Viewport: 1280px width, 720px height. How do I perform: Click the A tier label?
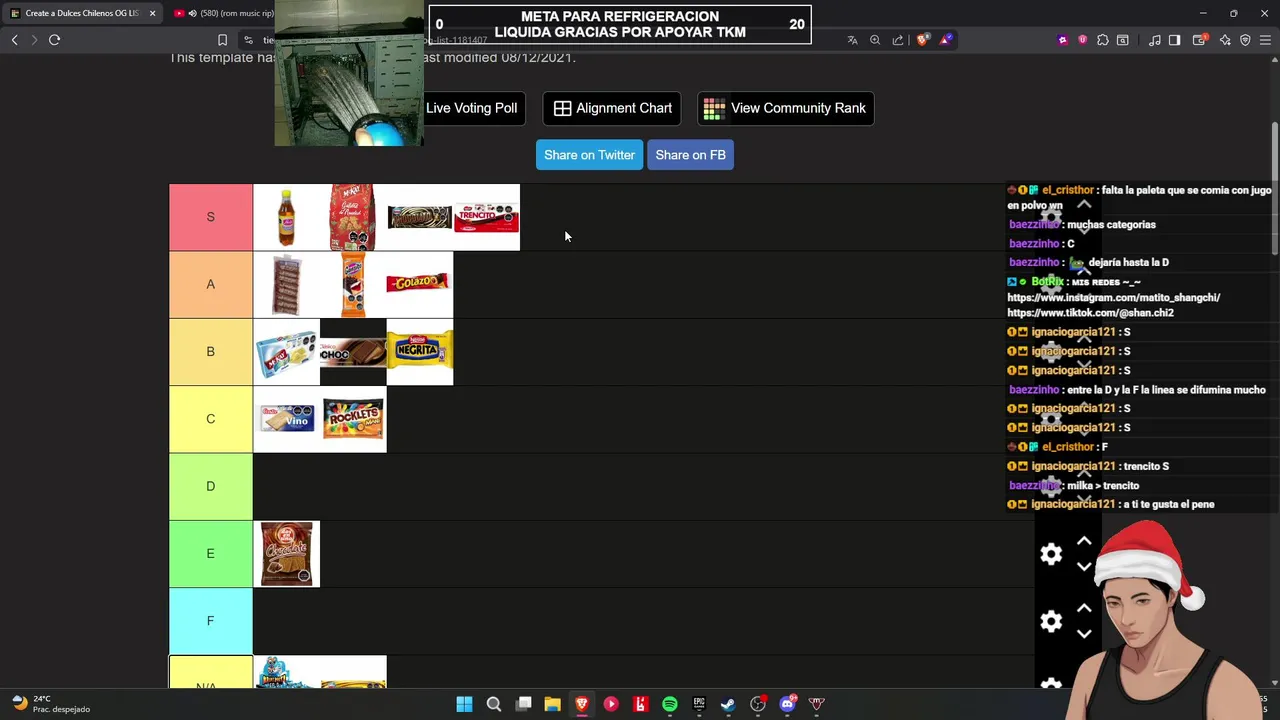[x=211, y=284]
